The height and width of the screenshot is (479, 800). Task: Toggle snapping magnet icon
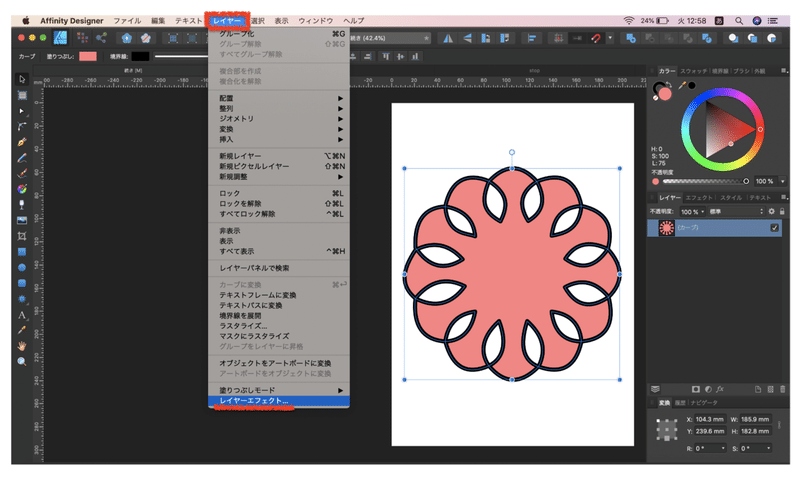pos(595,38)
